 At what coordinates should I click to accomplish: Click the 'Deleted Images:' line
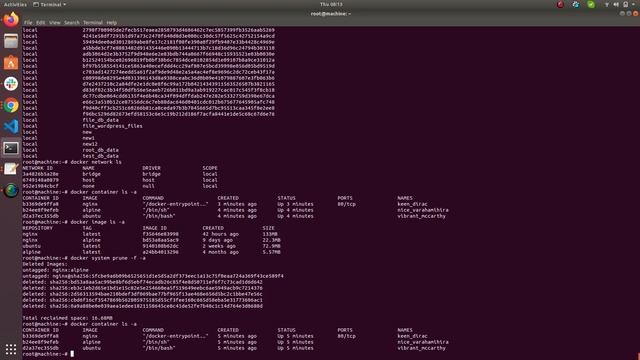pyautogui.click(x=45, y=264)
